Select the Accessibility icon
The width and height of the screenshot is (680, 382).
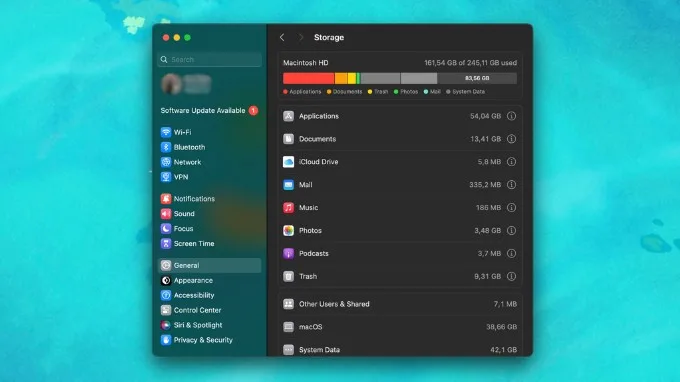[x=166, y=295]
